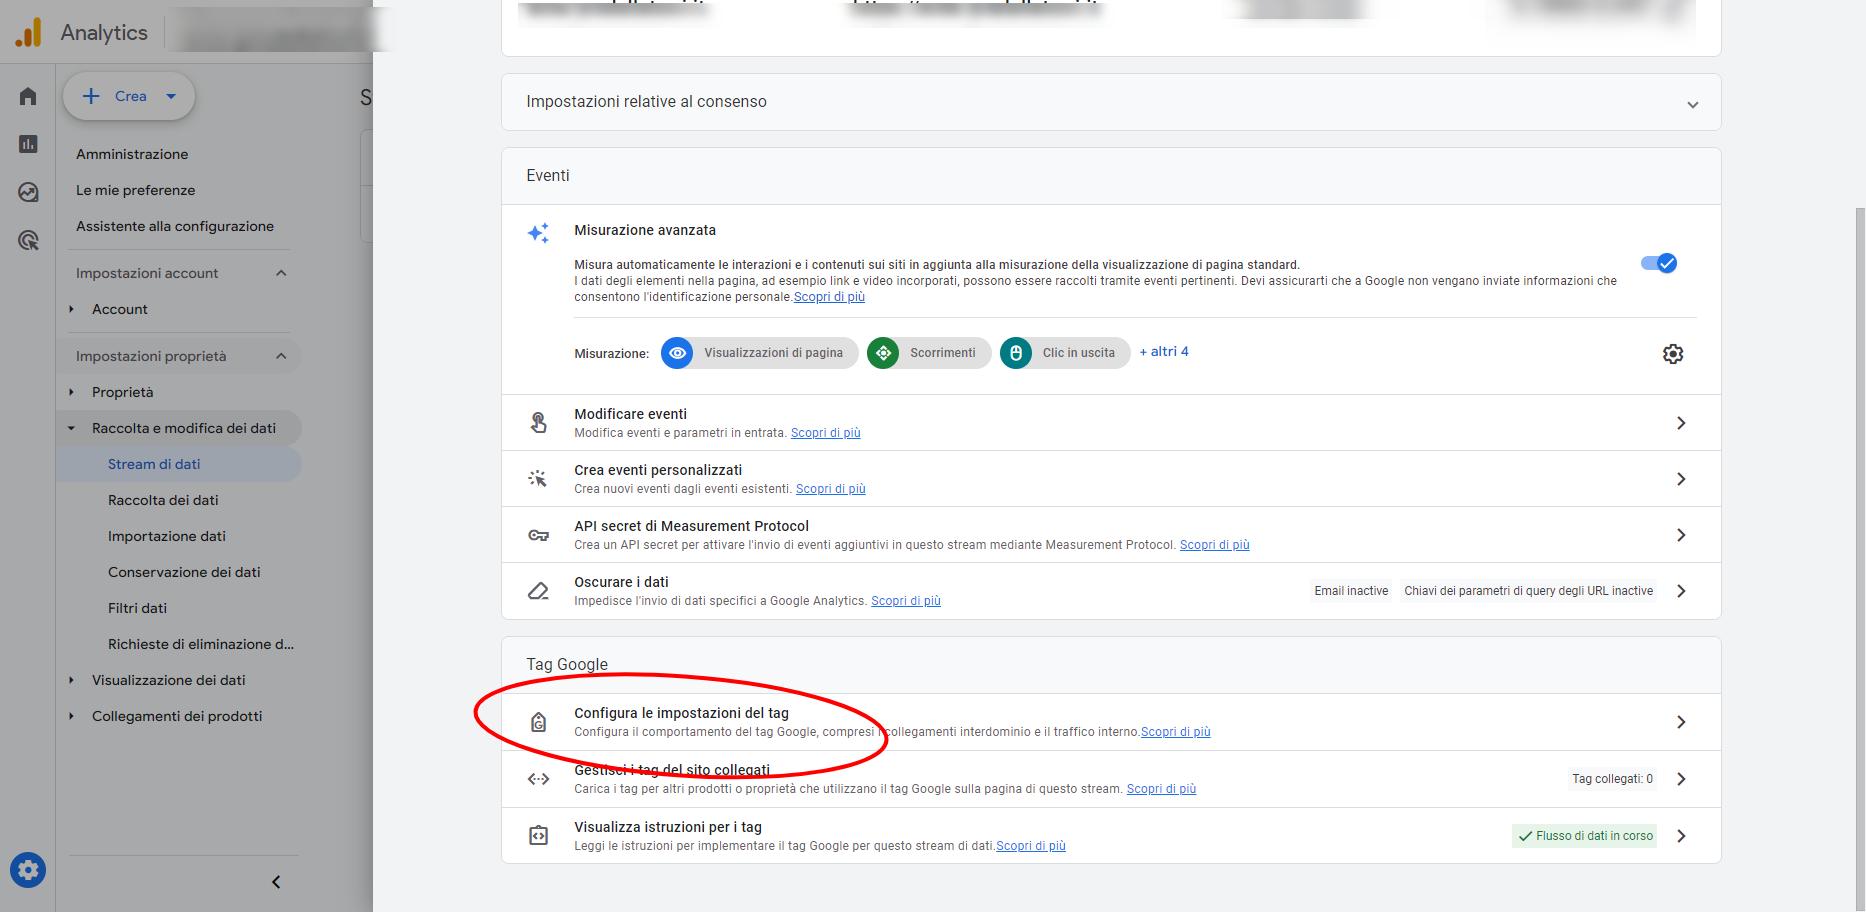This screenshot has height=912, width=1866.
Task: Open the Explore icon in sidebar
Action: click(x=28, y=192)
